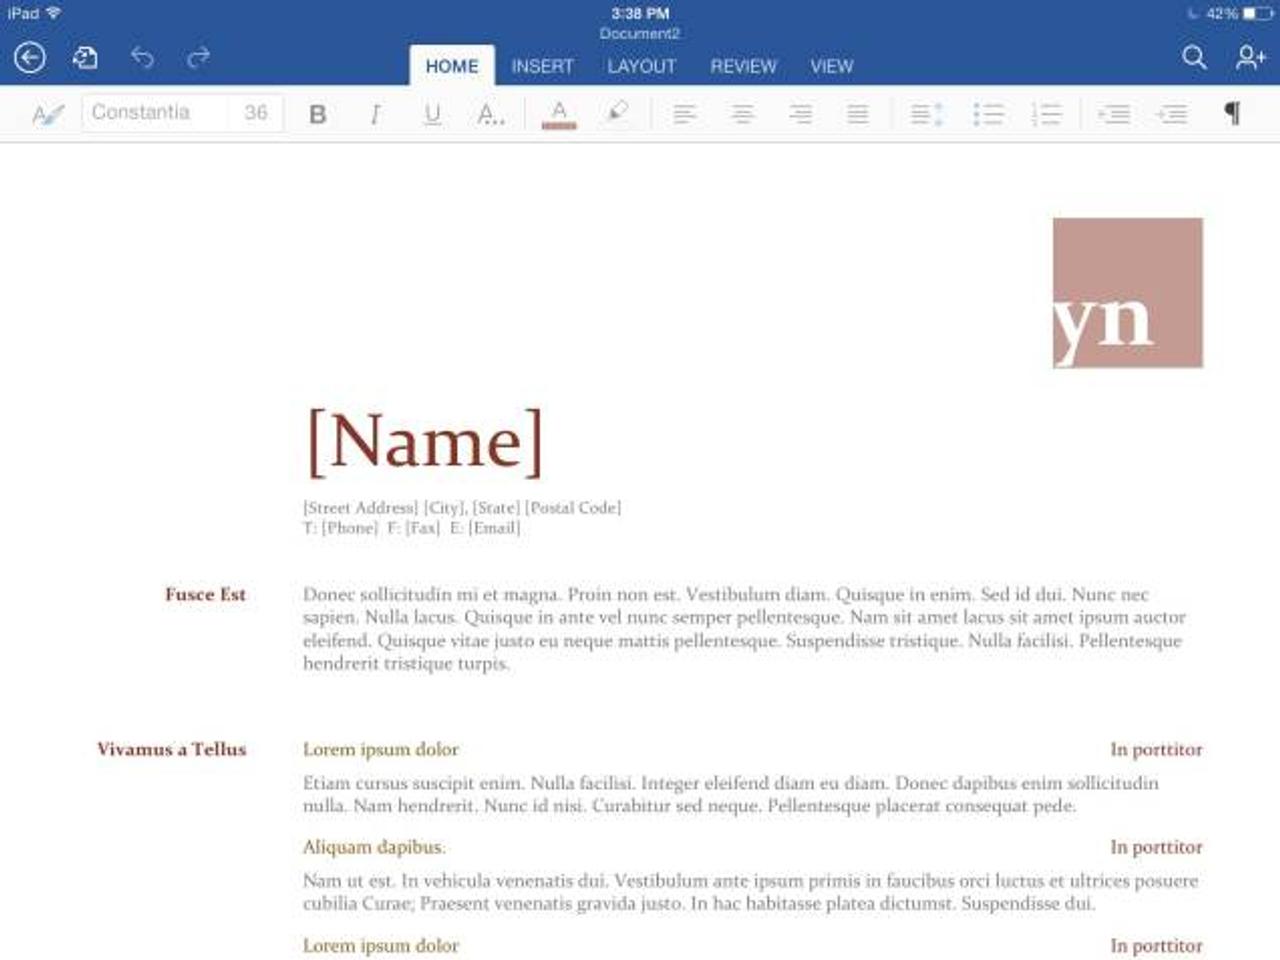Tap the paragraph starting Etiam cursus
Screen dimensions: 1280x960
[x=731, y=794]
